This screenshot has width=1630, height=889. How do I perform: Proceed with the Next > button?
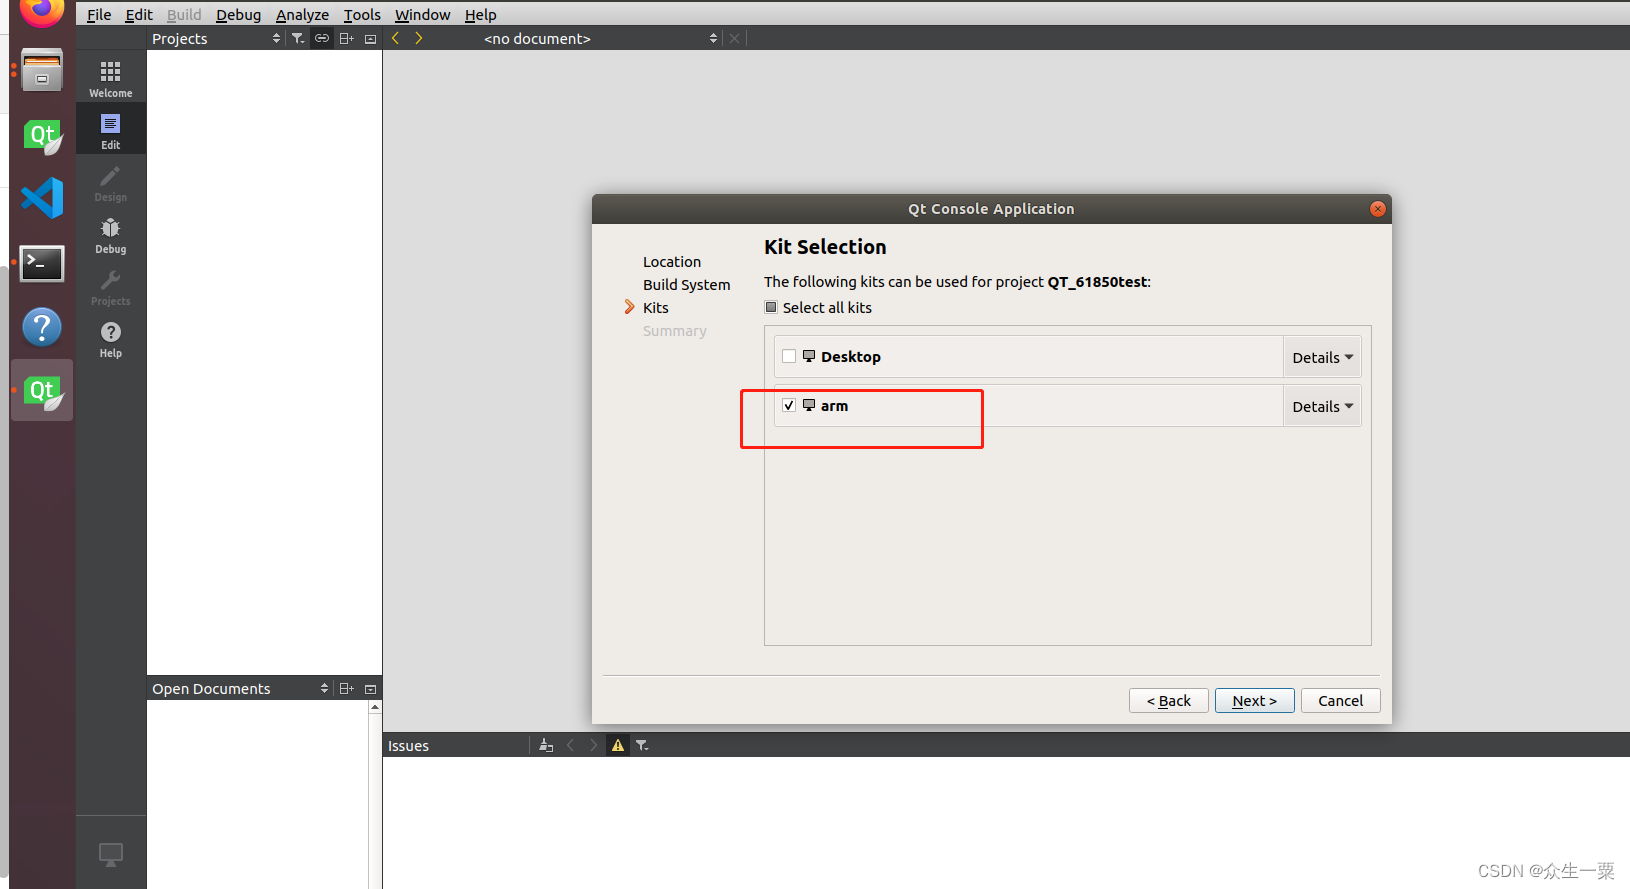pyautogui.click(x=1255, y=700)
